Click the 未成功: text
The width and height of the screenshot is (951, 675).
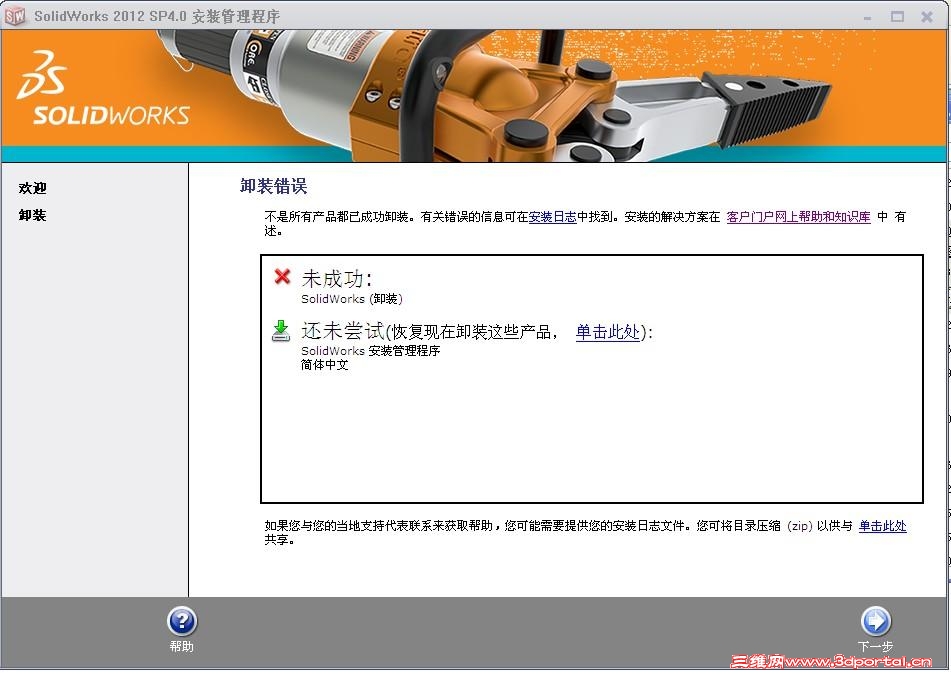[x=337, y=279]
